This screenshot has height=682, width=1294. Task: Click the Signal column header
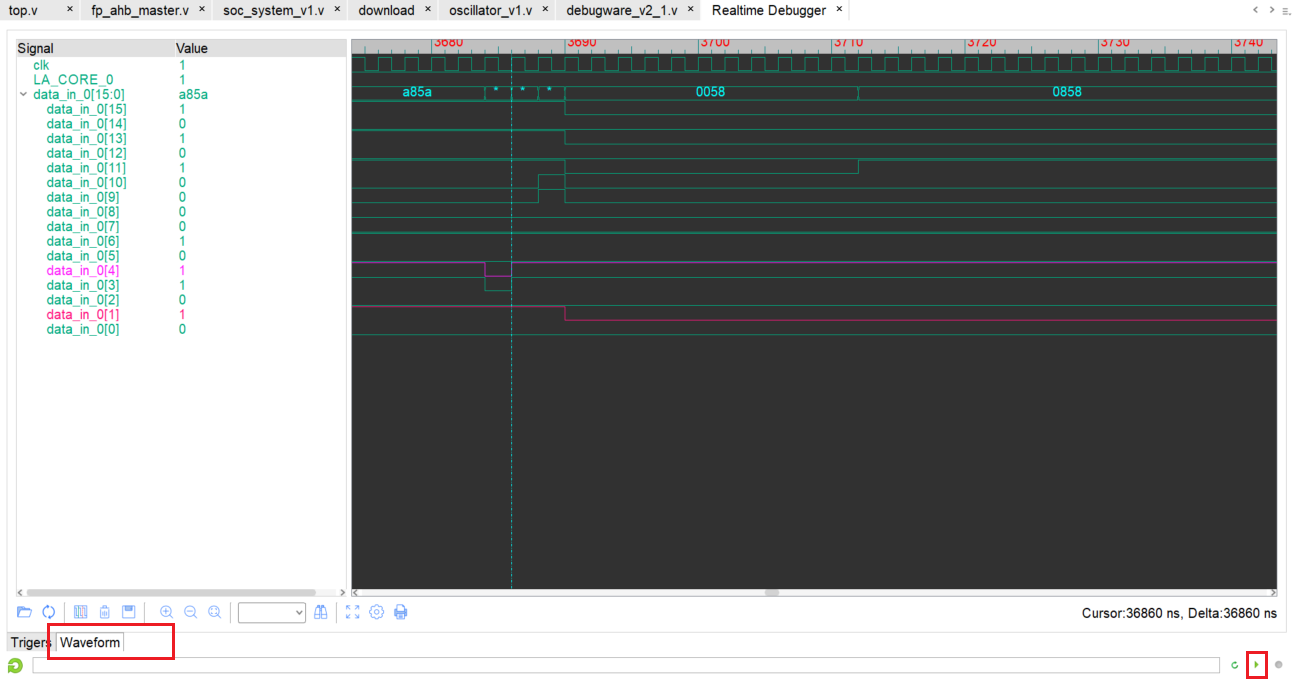pos(36,48)
